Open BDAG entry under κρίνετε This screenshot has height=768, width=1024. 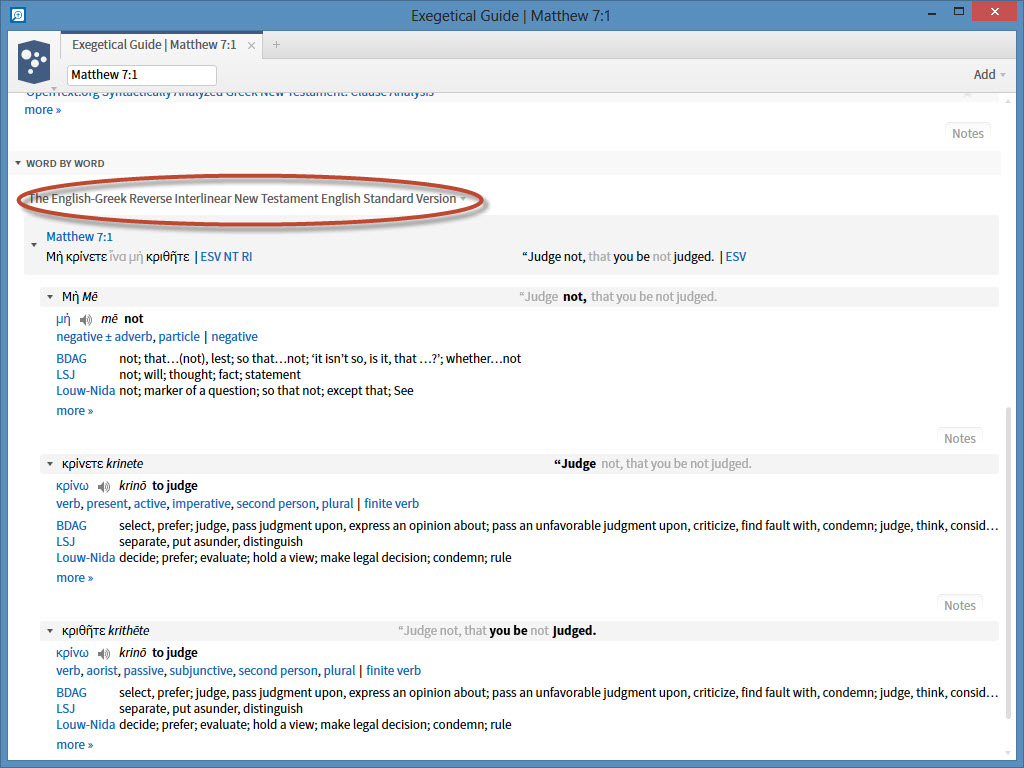tap(71, 526)
